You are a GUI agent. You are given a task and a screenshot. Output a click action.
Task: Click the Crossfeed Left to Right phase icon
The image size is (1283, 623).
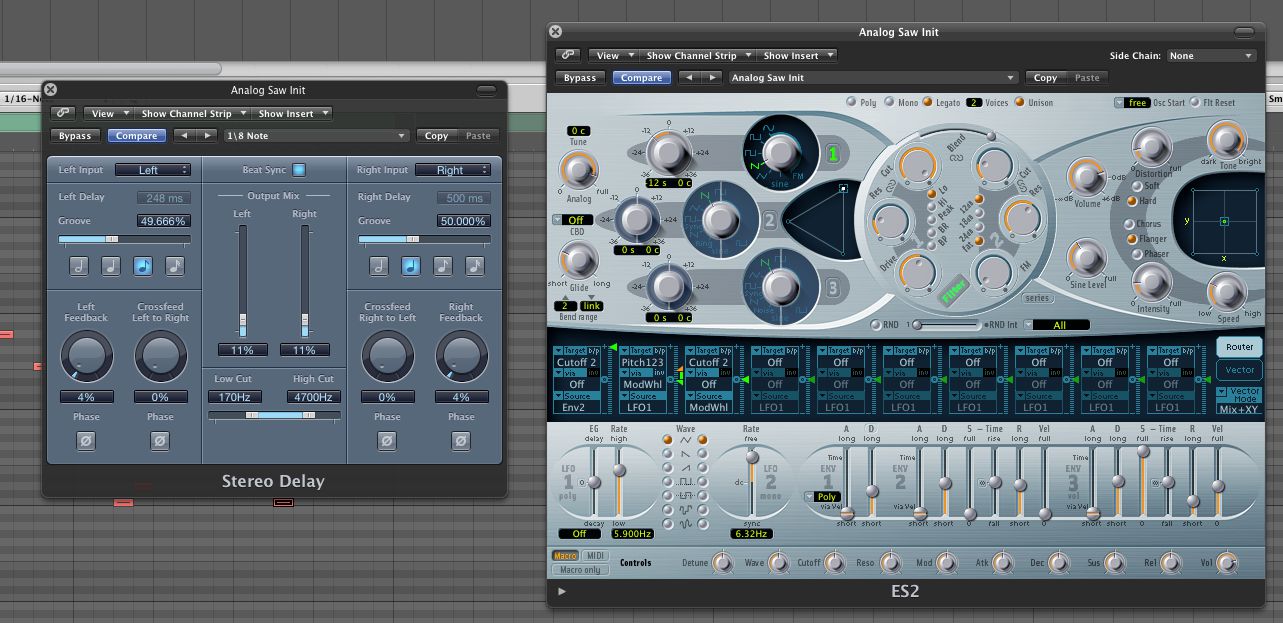pos(160,440)
